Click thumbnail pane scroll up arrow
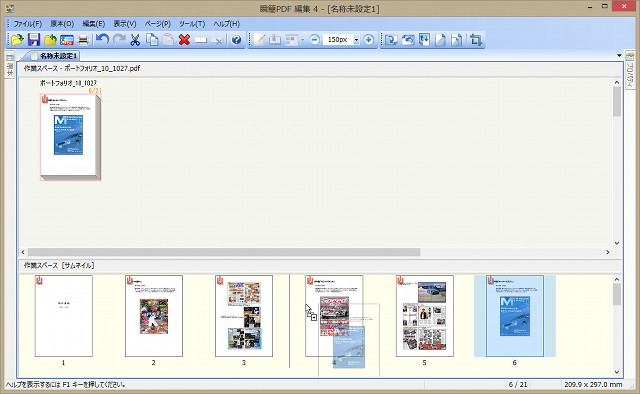This screenshot has width=640, height=394. [617, 279]
